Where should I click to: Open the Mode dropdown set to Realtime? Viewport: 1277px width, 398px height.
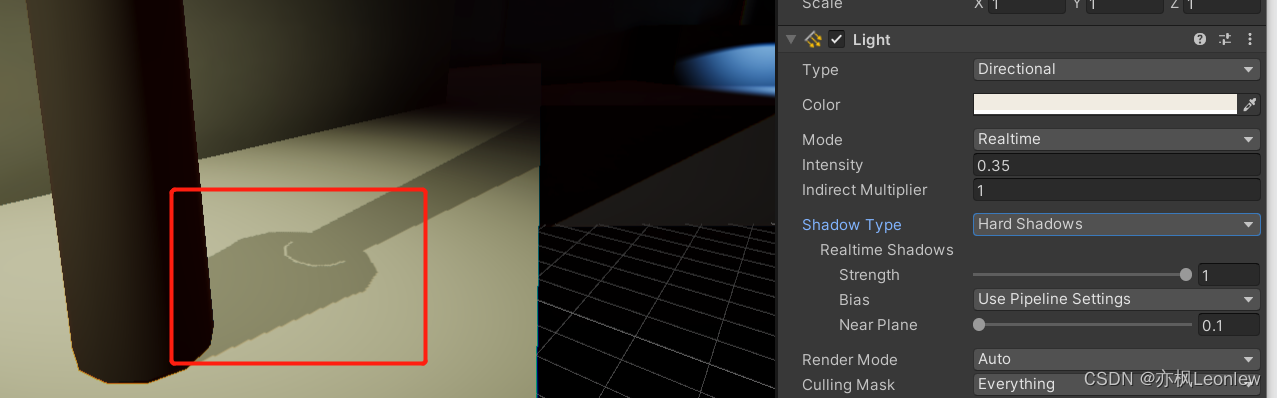(1116, 139)
